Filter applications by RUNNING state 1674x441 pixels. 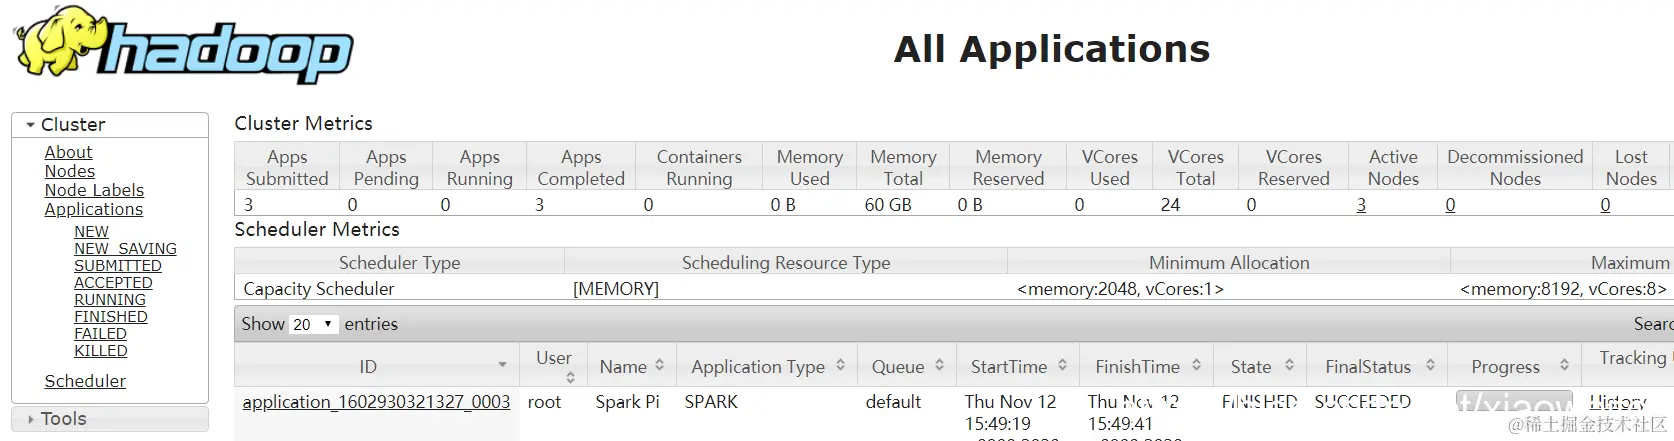(x=110, y=300)
